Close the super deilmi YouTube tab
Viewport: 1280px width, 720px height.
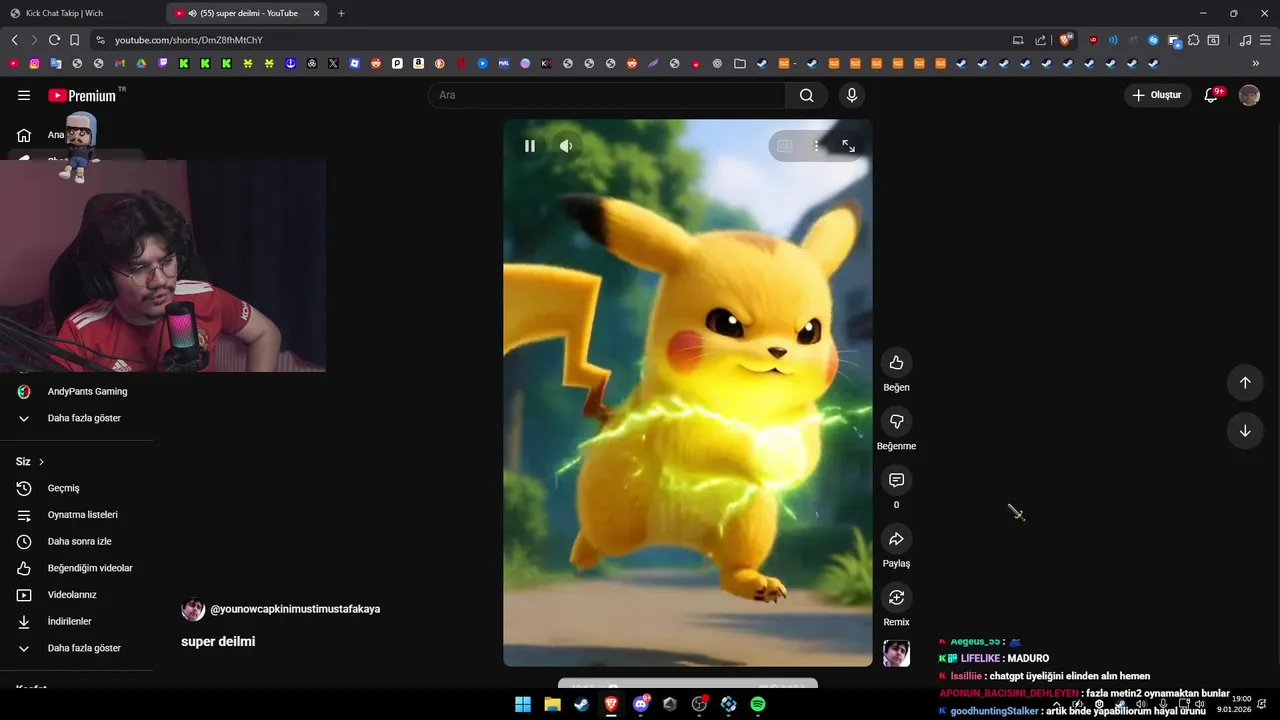coord(316,13)
